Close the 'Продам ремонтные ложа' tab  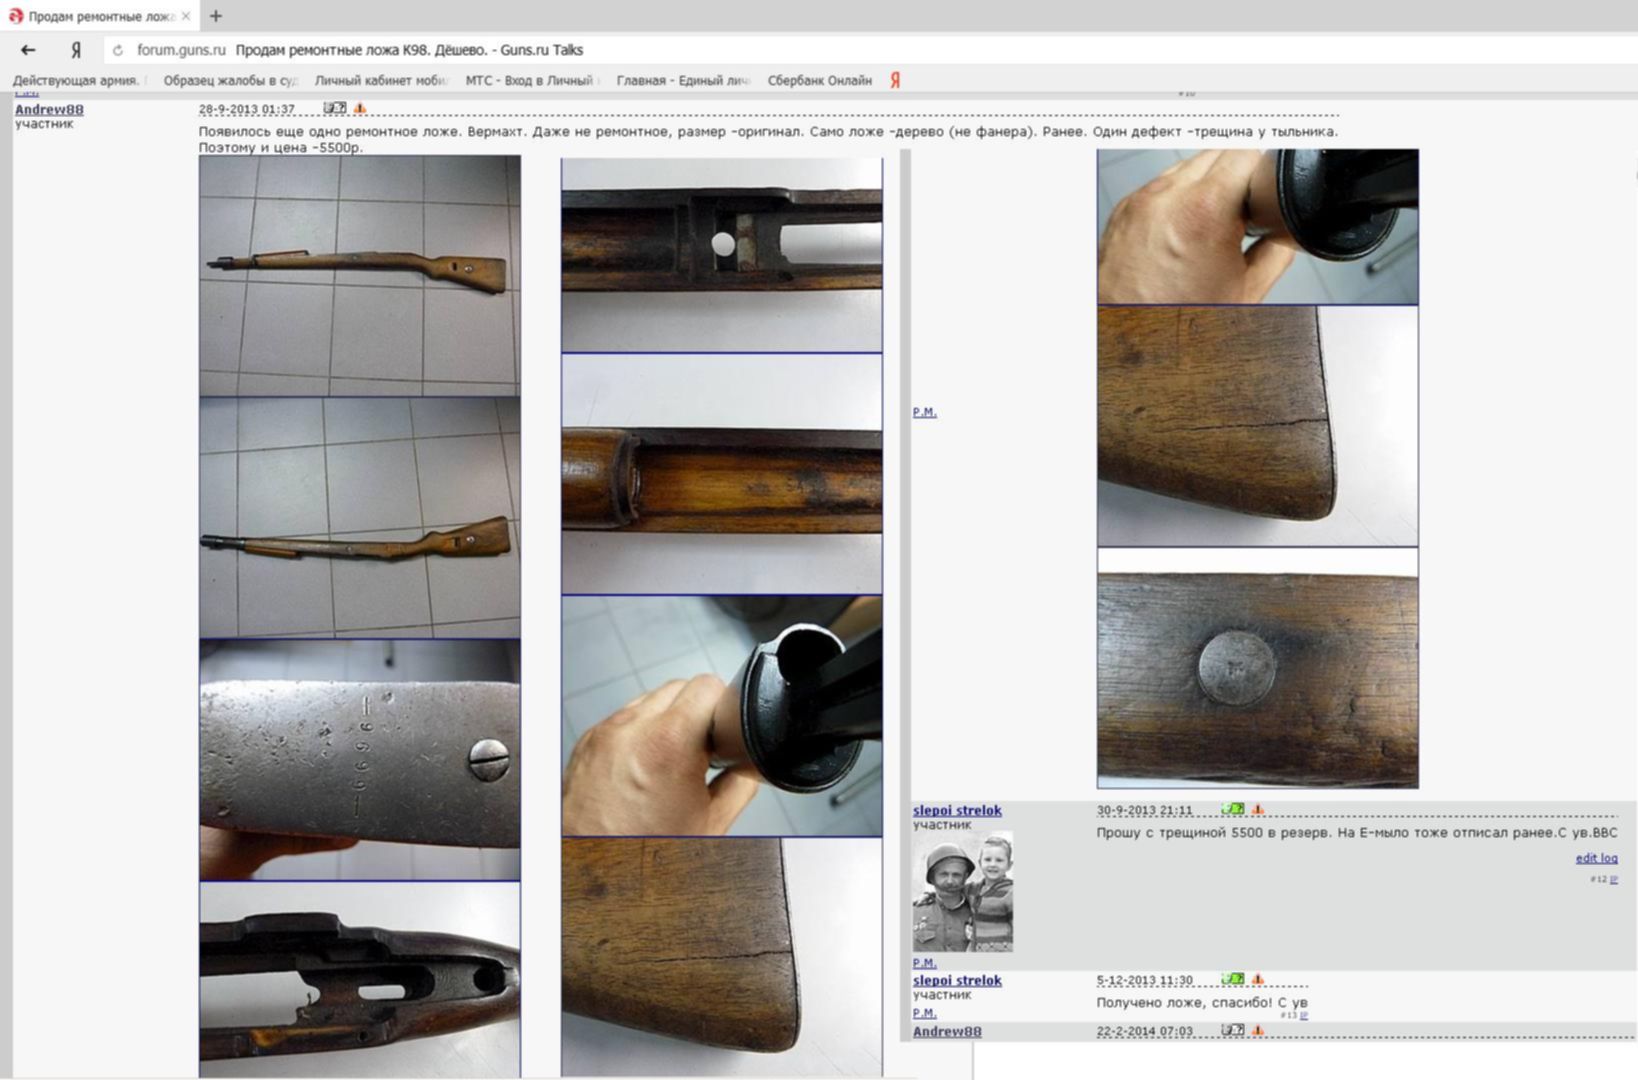[x=186, y=16]
